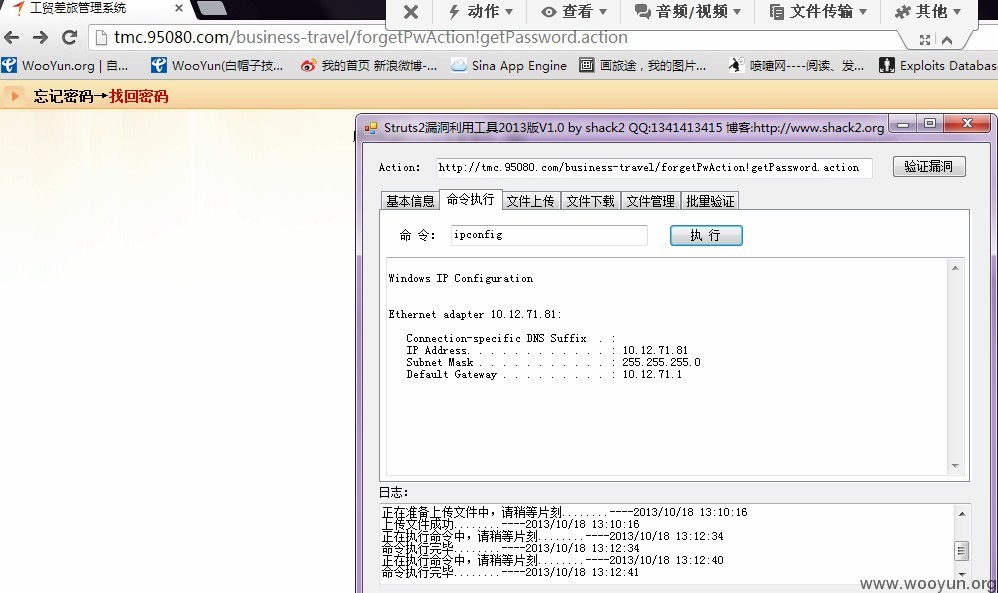Open the 其他 dropdown menu
Viewport: 998px width, 593px height.
(x=927, y=11)
